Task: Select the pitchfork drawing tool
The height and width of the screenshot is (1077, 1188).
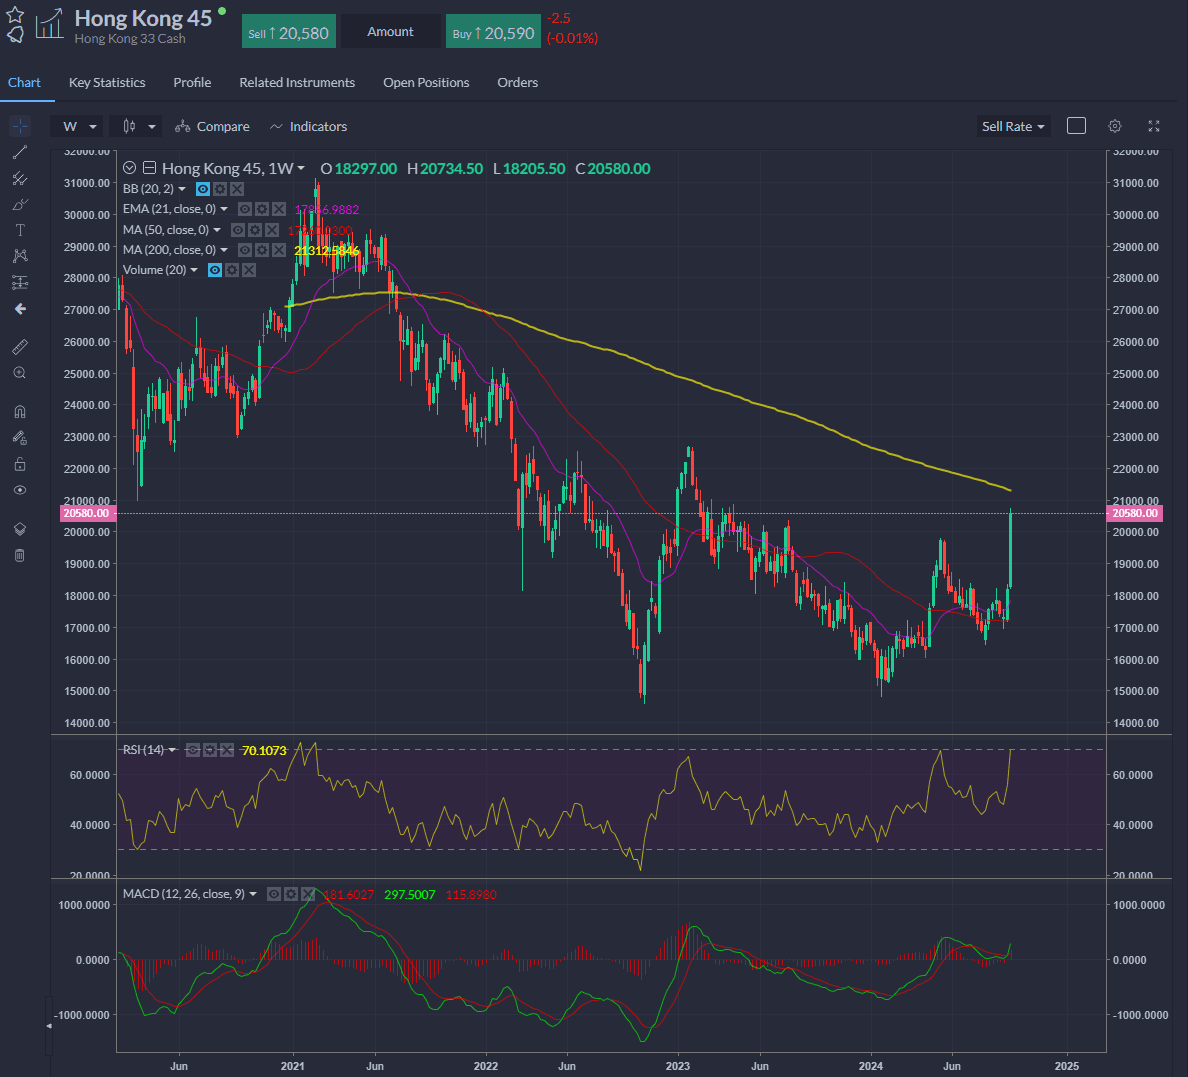Action: (x=20, y=179)
